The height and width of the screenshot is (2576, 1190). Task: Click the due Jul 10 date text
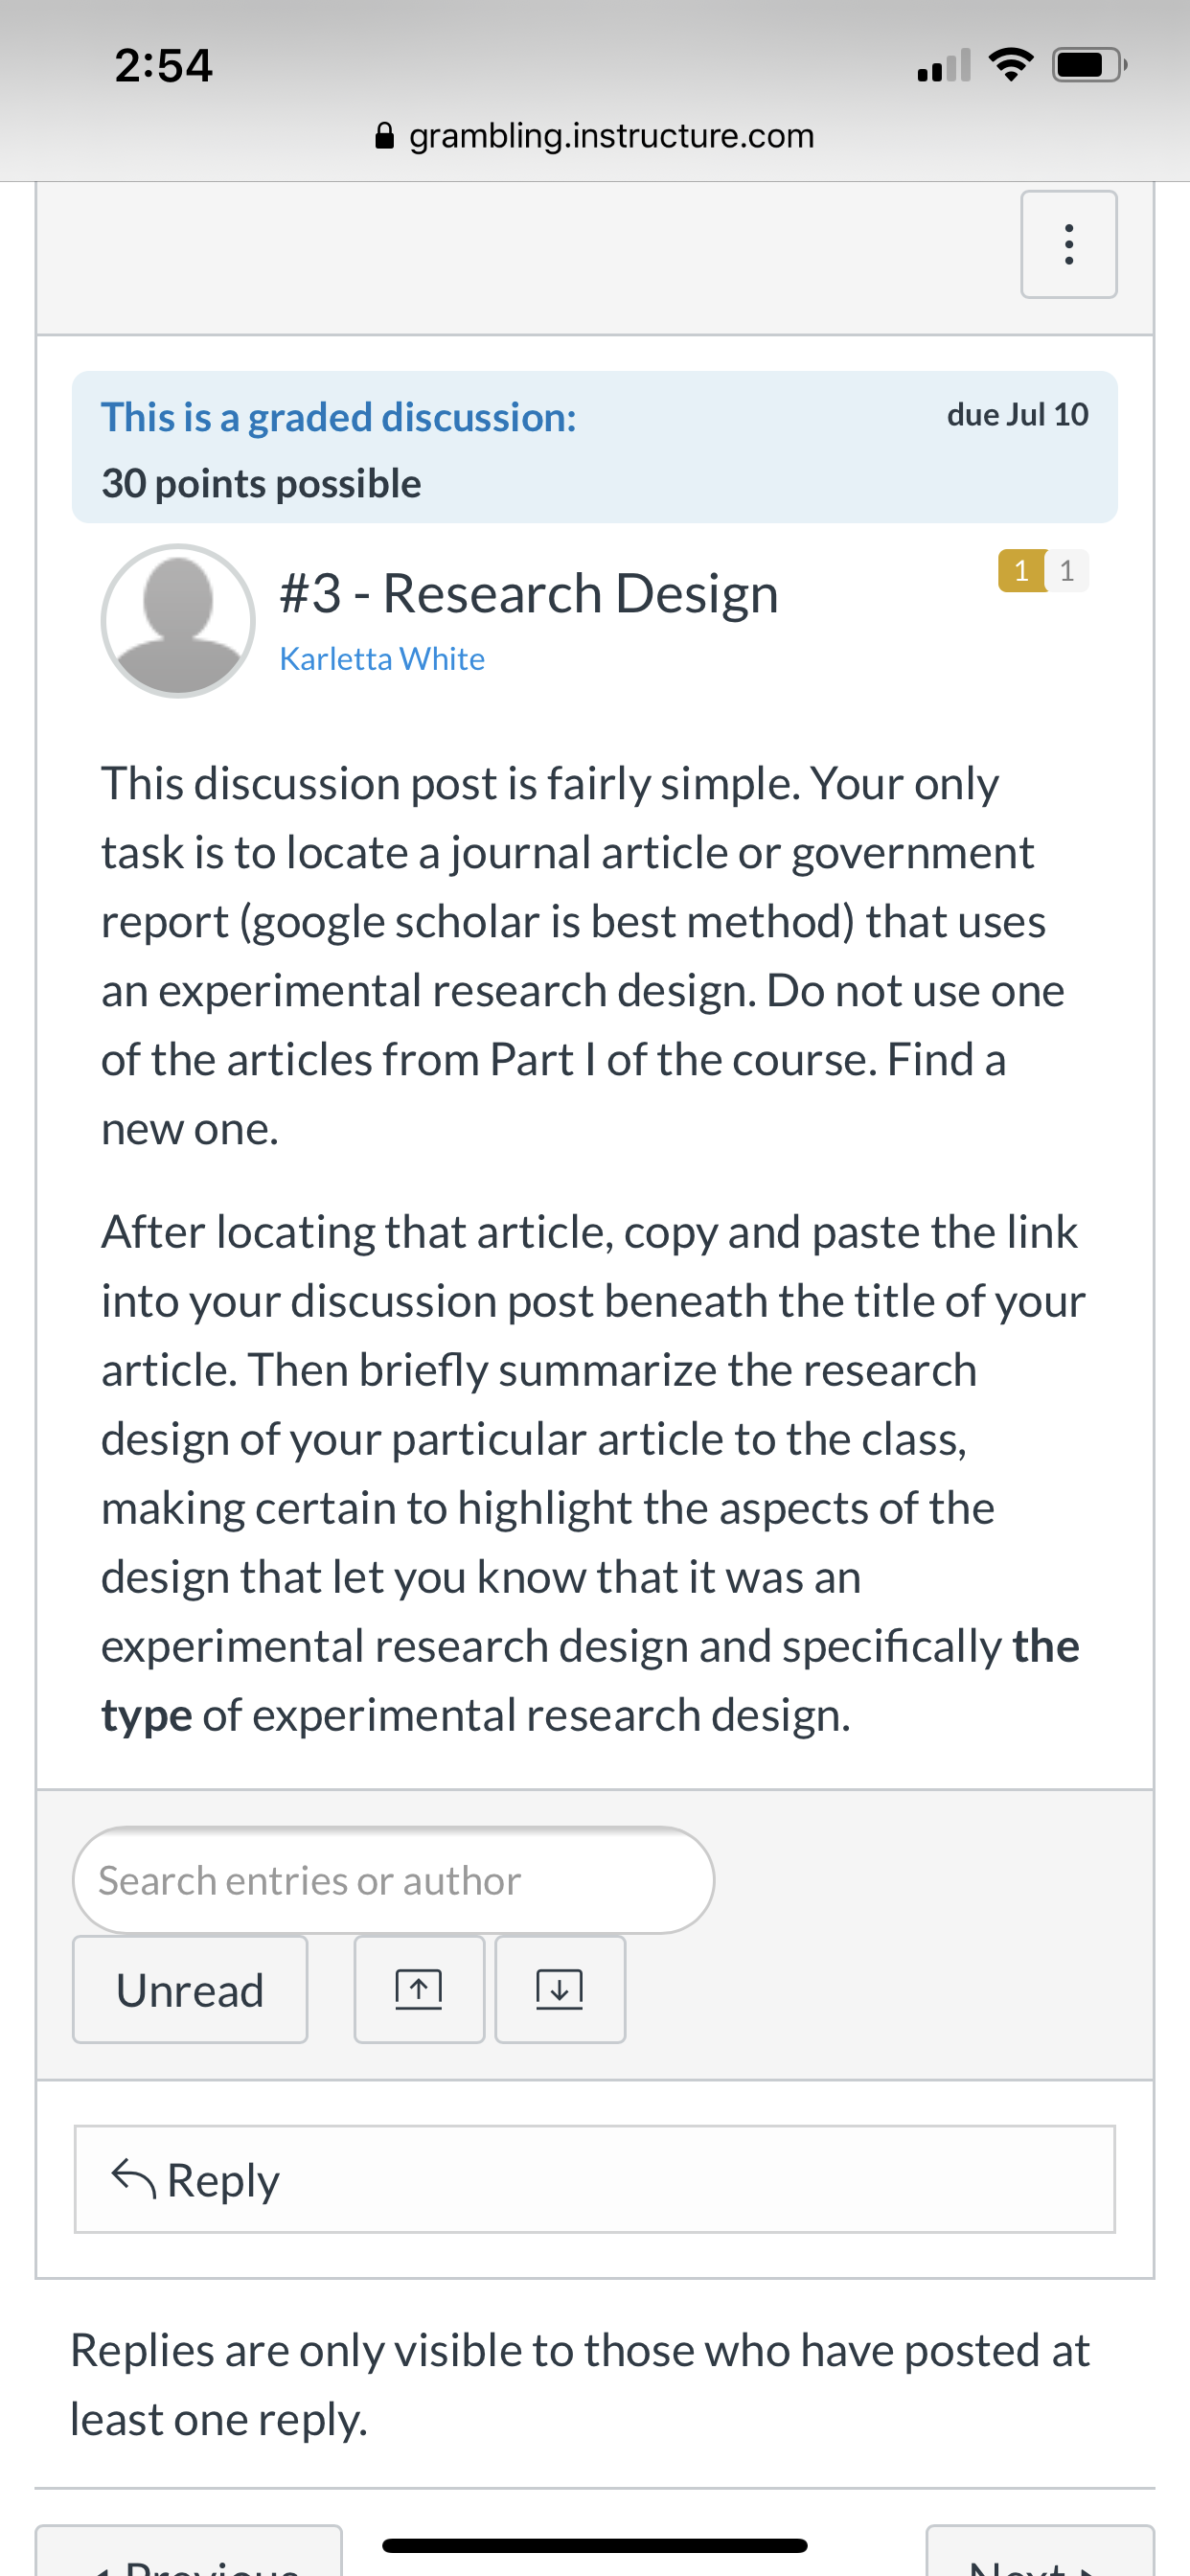(x=1018, y=414)
